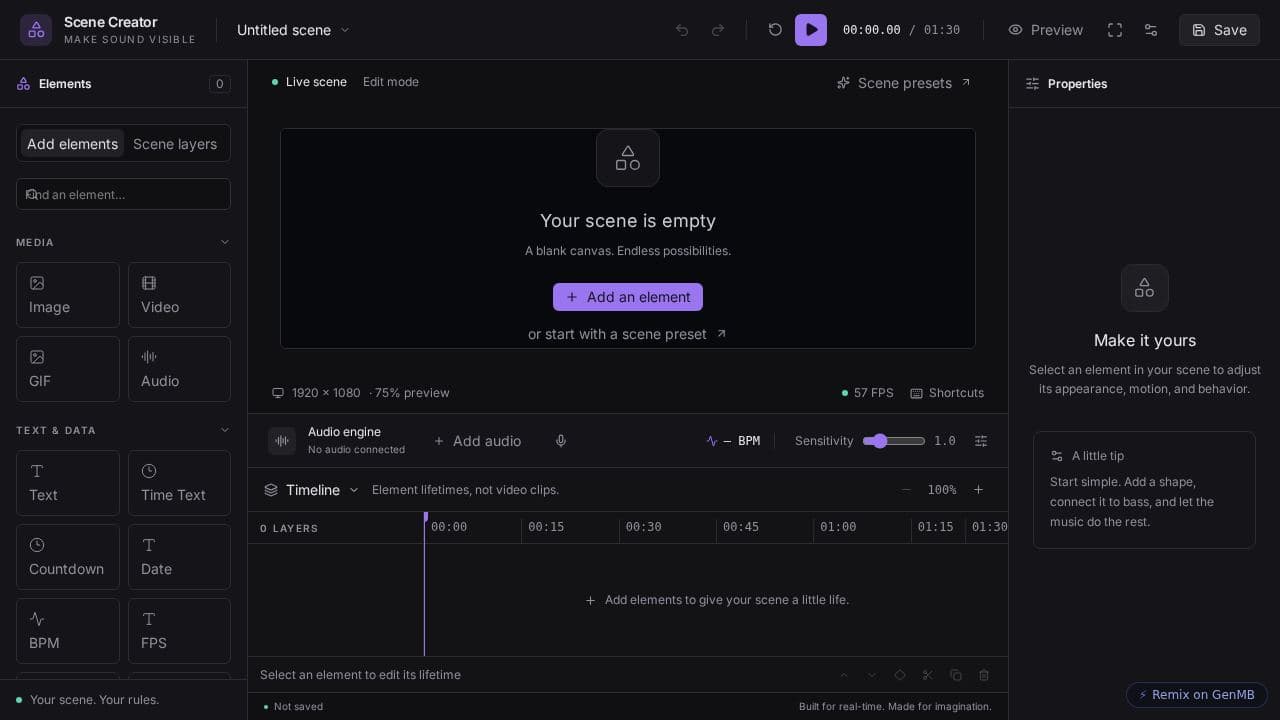Select the Add elements tab
The width and height of the screenshot is (1280, 720).
pos(72,144)
